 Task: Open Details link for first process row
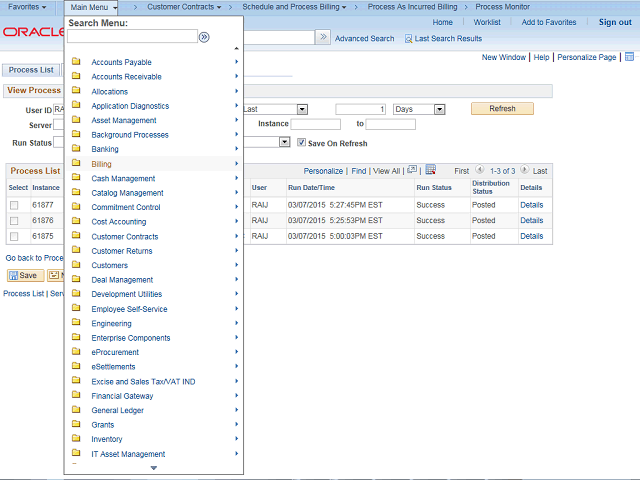point(531,205)
